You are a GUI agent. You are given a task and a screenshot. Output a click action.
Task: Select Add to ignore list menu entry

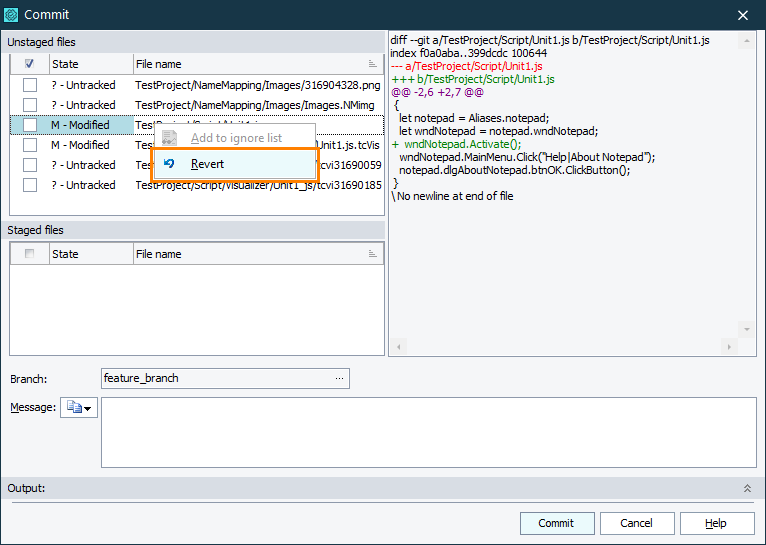click(236, 138)
